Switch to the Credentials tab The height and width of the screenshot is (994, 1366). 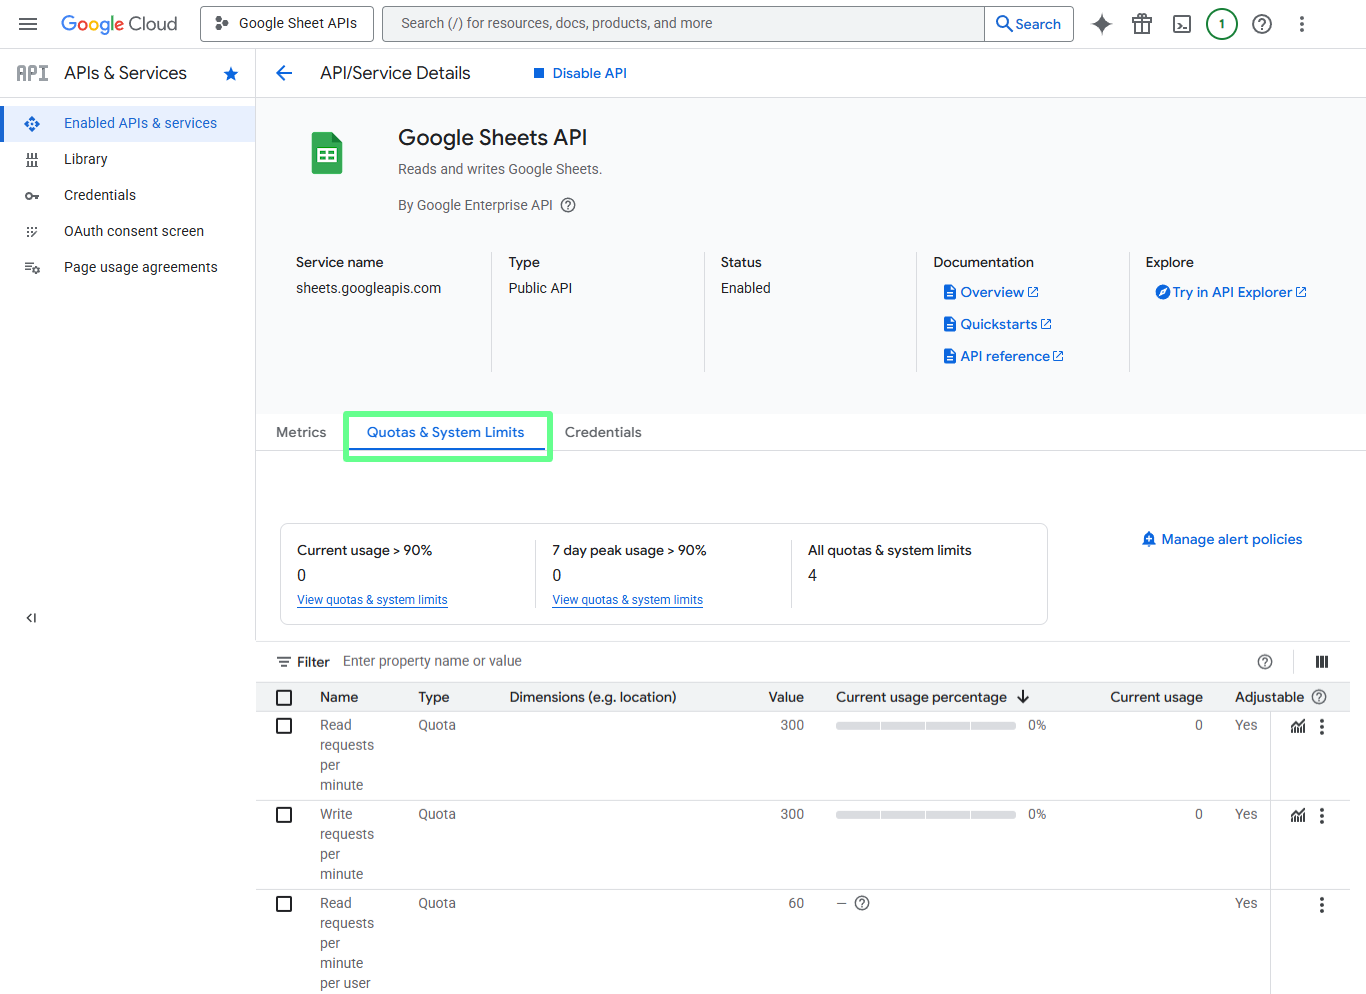pyautogui.click(x=603, y=432)
